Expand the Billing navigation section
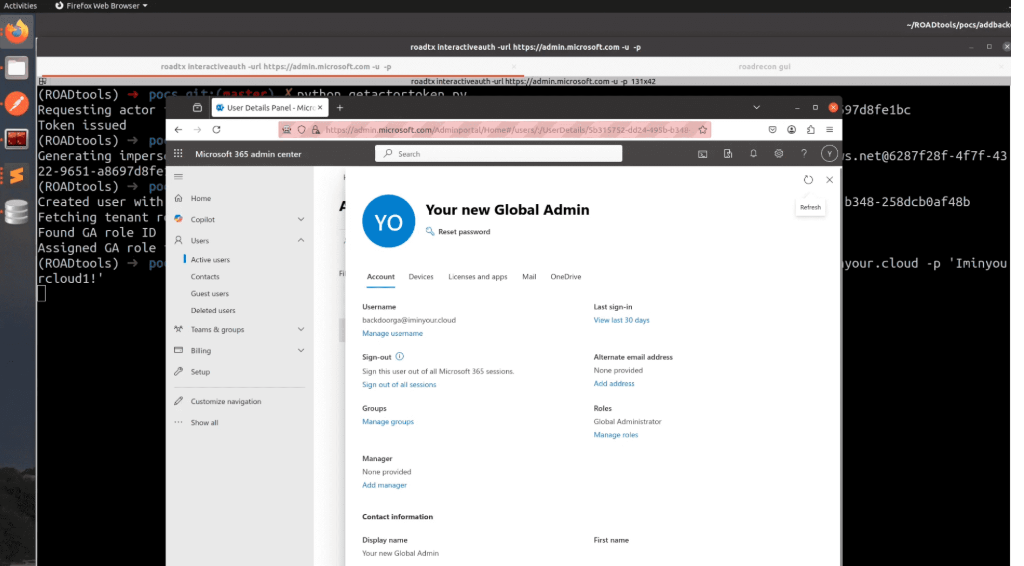The image size is (1024, 566). click(x=301, y=350)
